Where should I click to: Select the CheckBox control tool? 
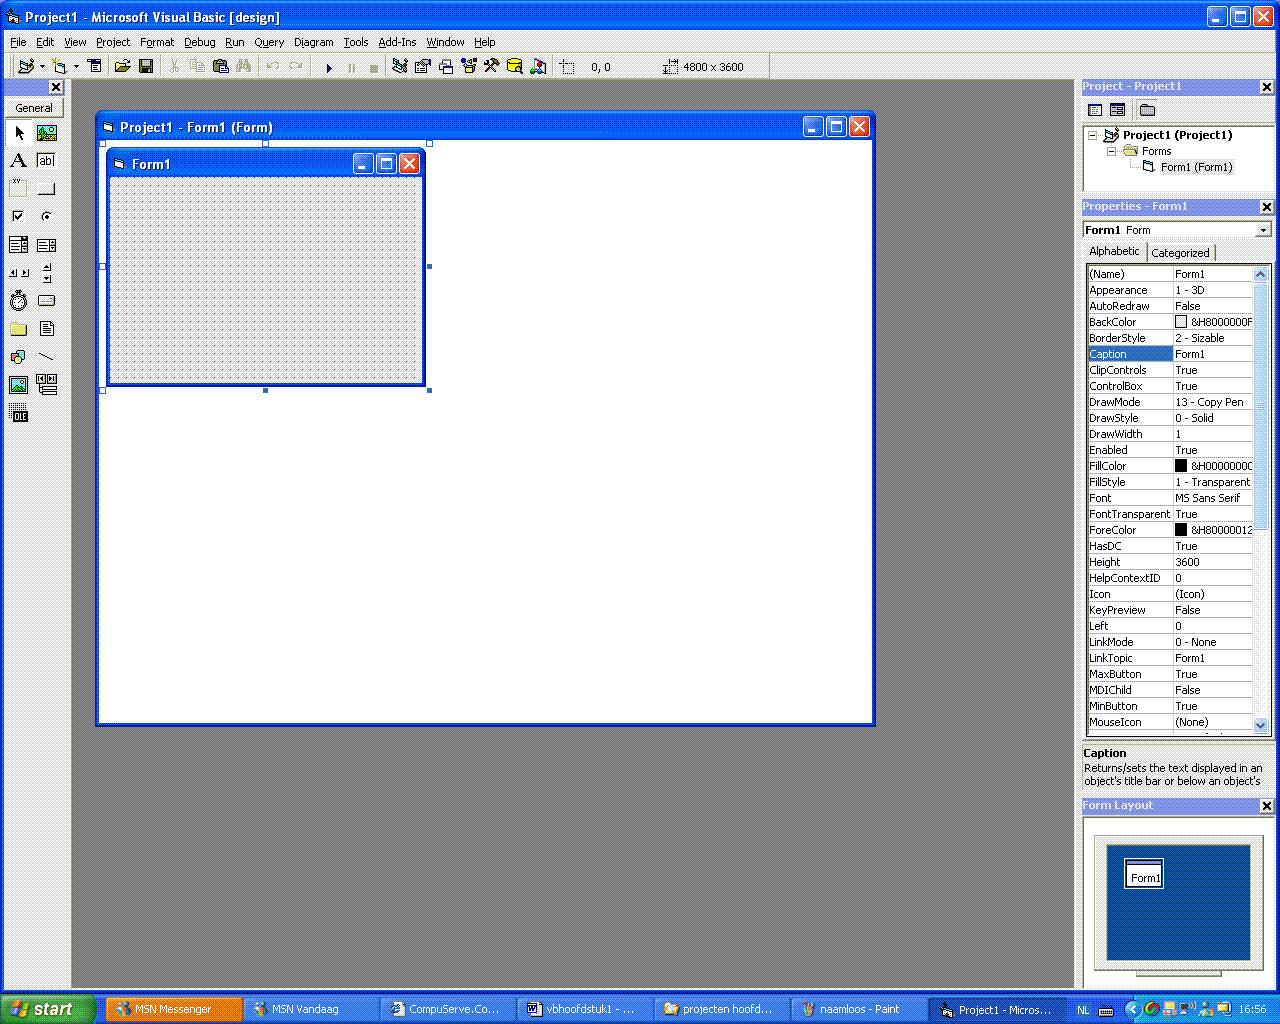(19, 217)
